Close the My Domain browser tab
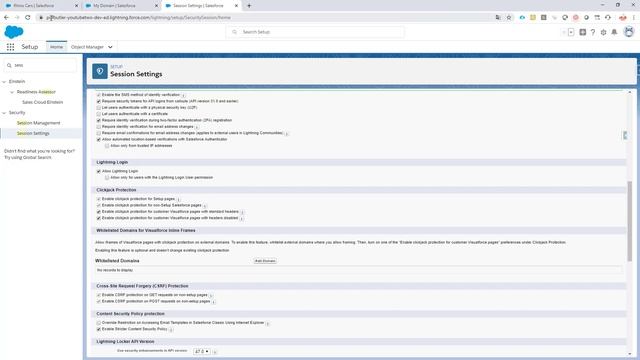The height and width of the screenshot is (360, 640). point(156,6)
